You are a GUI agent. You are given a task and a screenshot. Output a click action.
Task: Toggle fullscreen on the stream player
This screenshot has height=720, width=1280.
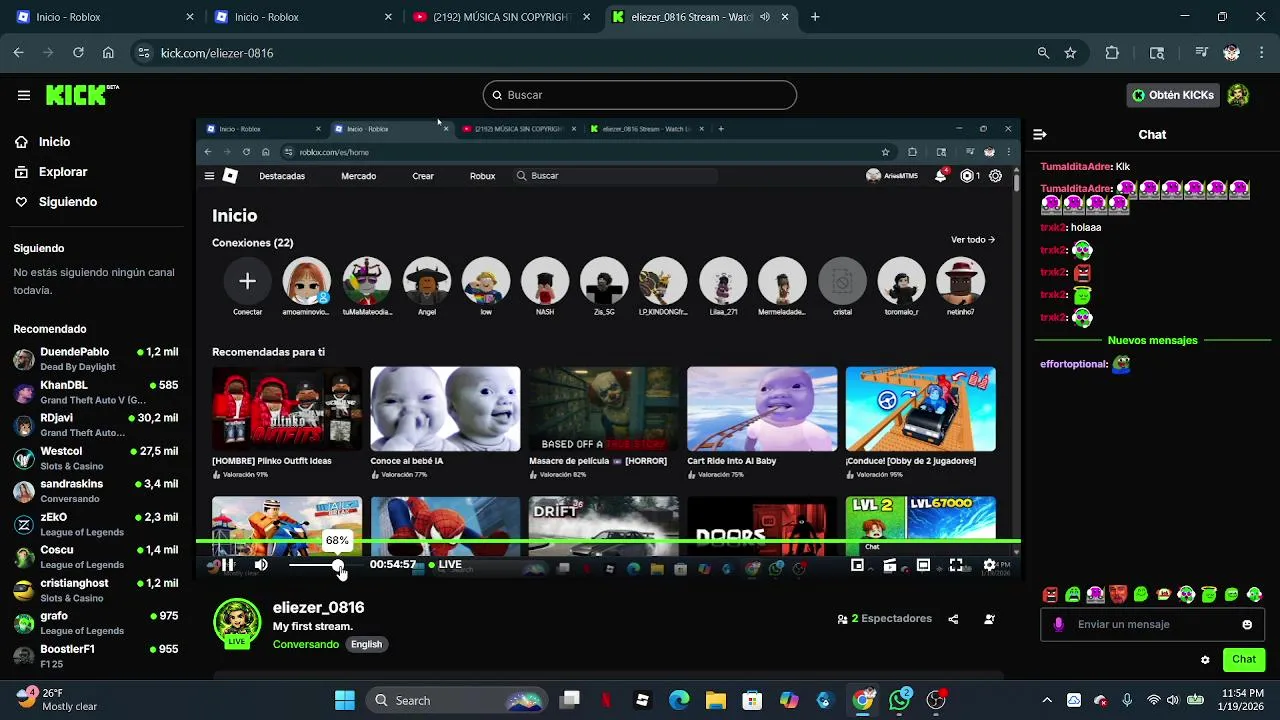click(x=956, y=565)
